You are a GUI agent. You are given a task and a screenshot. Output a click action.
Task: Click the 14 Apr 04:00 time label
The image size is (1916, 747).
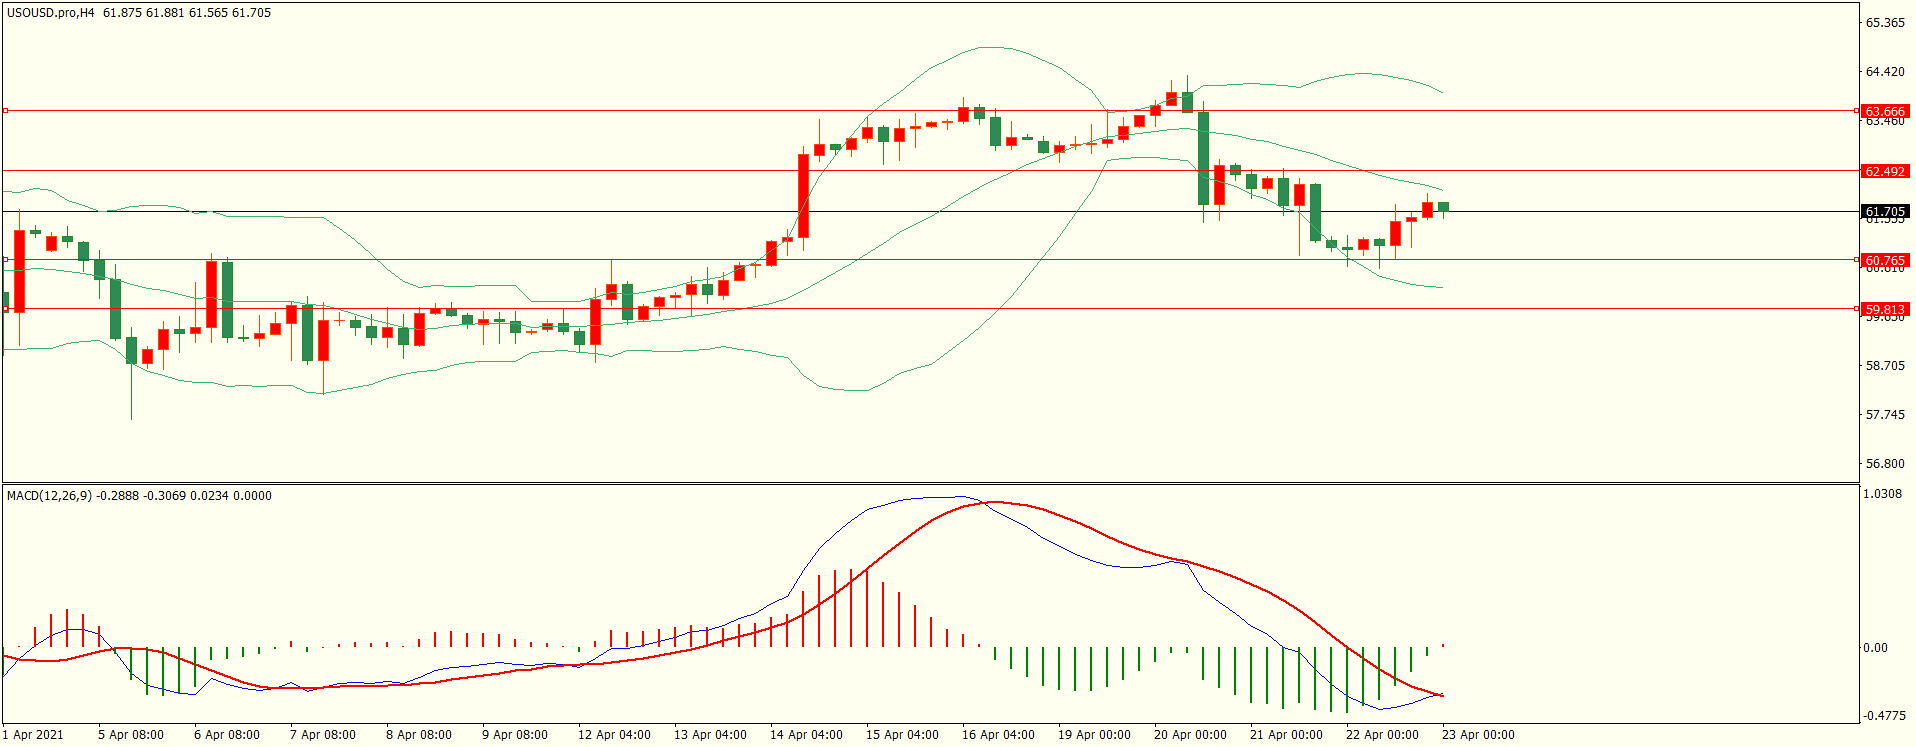click(x=806, y=735)
